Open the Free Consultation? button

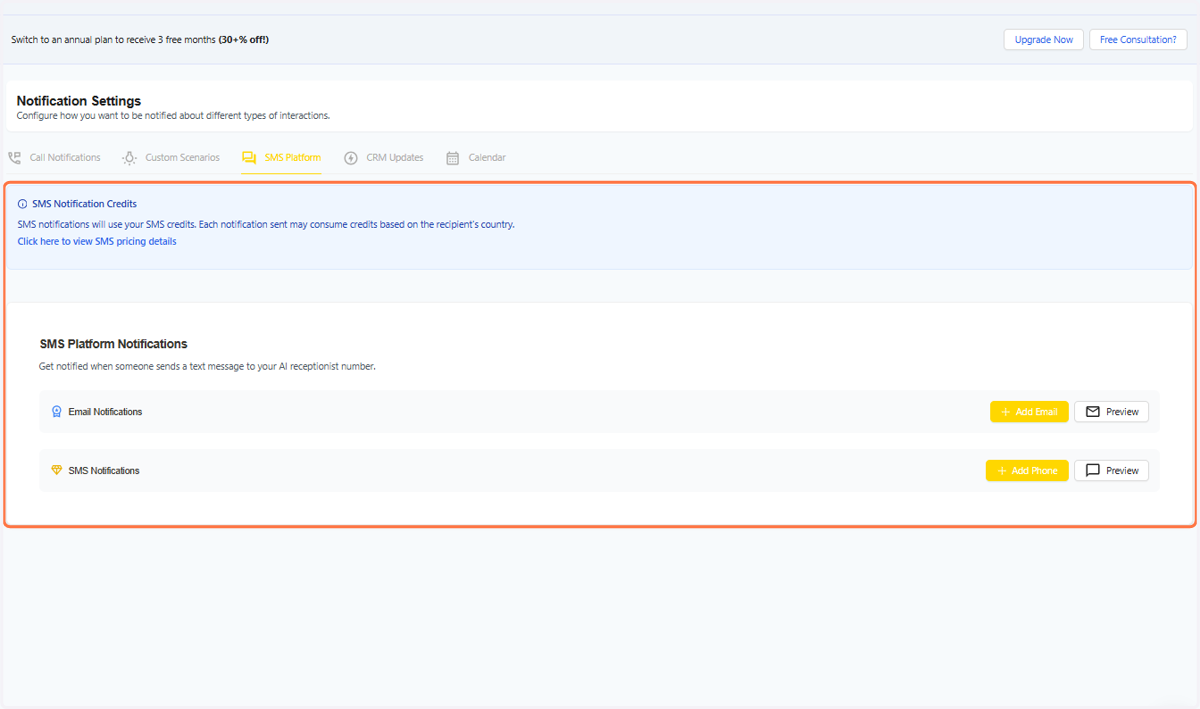(x=1138, y=40)
